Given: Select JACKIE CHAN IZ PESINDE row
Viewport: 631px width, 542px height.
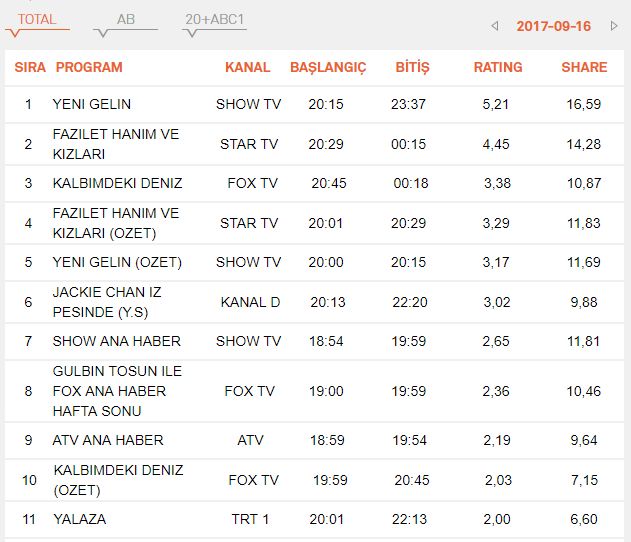Looking at the screenshot, I should coord(107,302).
